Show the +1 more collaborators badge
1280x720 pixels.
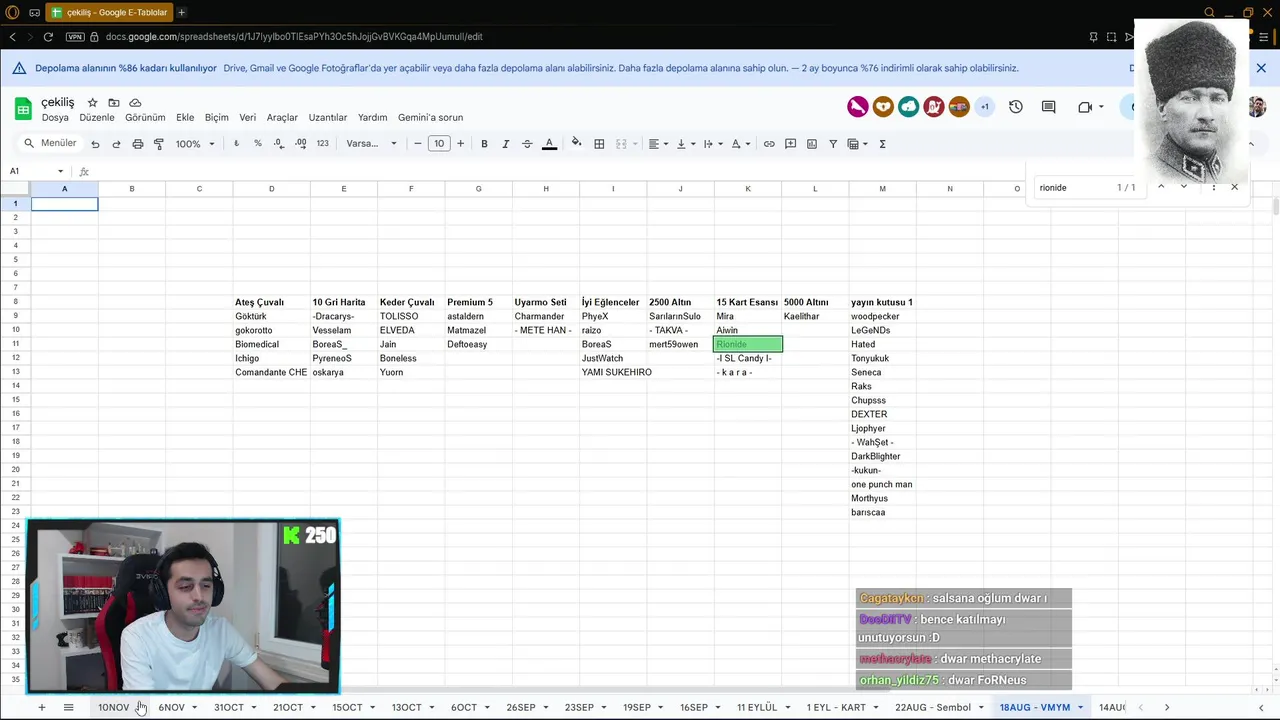pyautogui.click(x=984, y=107)
